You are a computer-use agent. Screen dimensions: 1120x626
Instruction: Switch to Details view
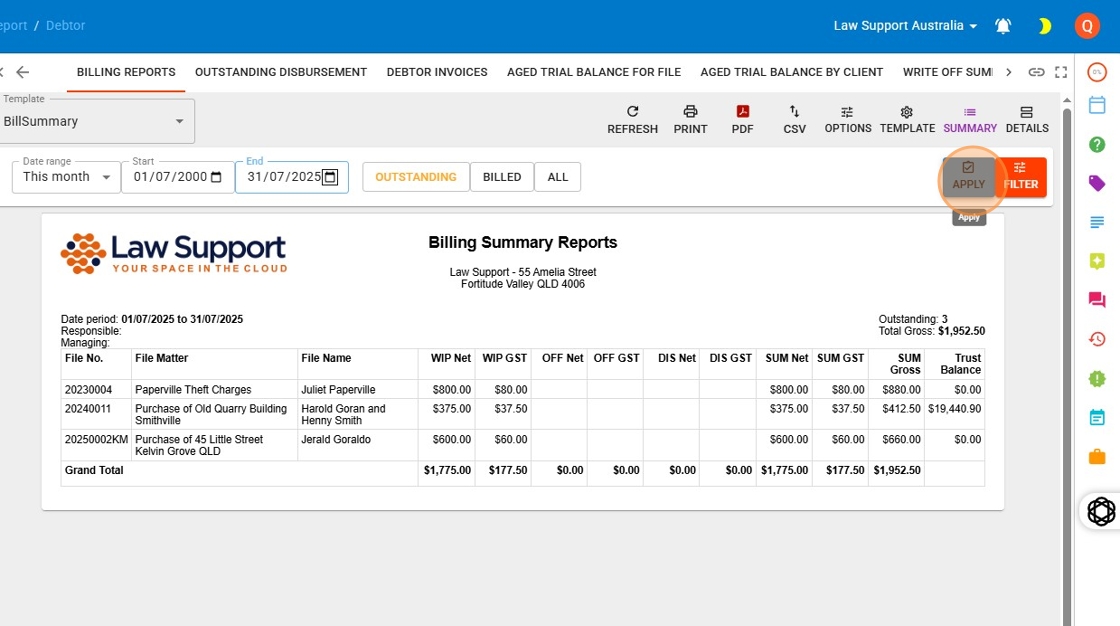click(x=1026, y=119)
